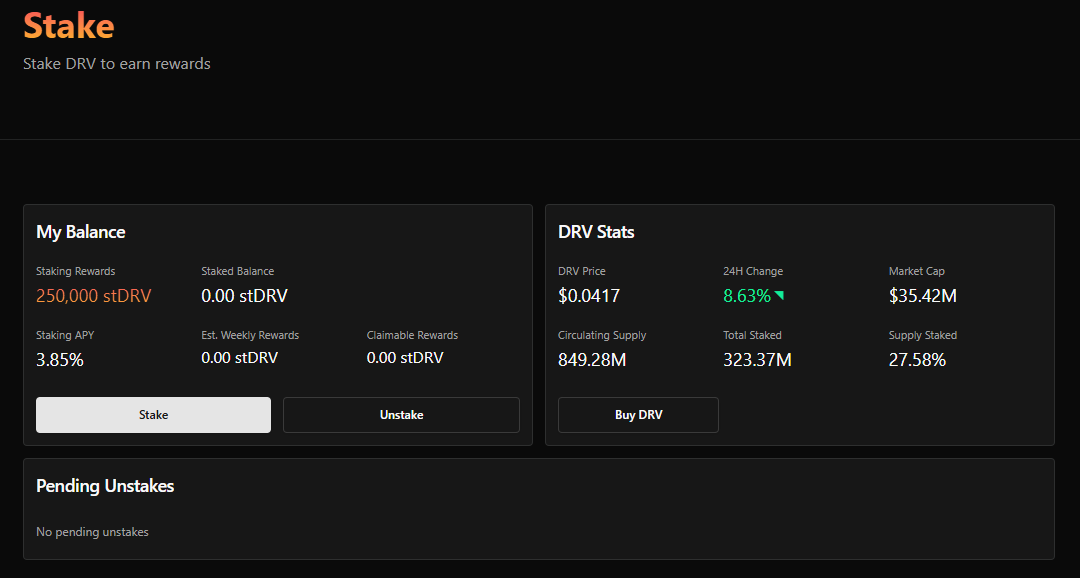Viewport: 1080px width, 578px height.
Task: Select the 250,000 stDRV Staking Rewards value
Action: pyautogui.click(x=94, y=296)
